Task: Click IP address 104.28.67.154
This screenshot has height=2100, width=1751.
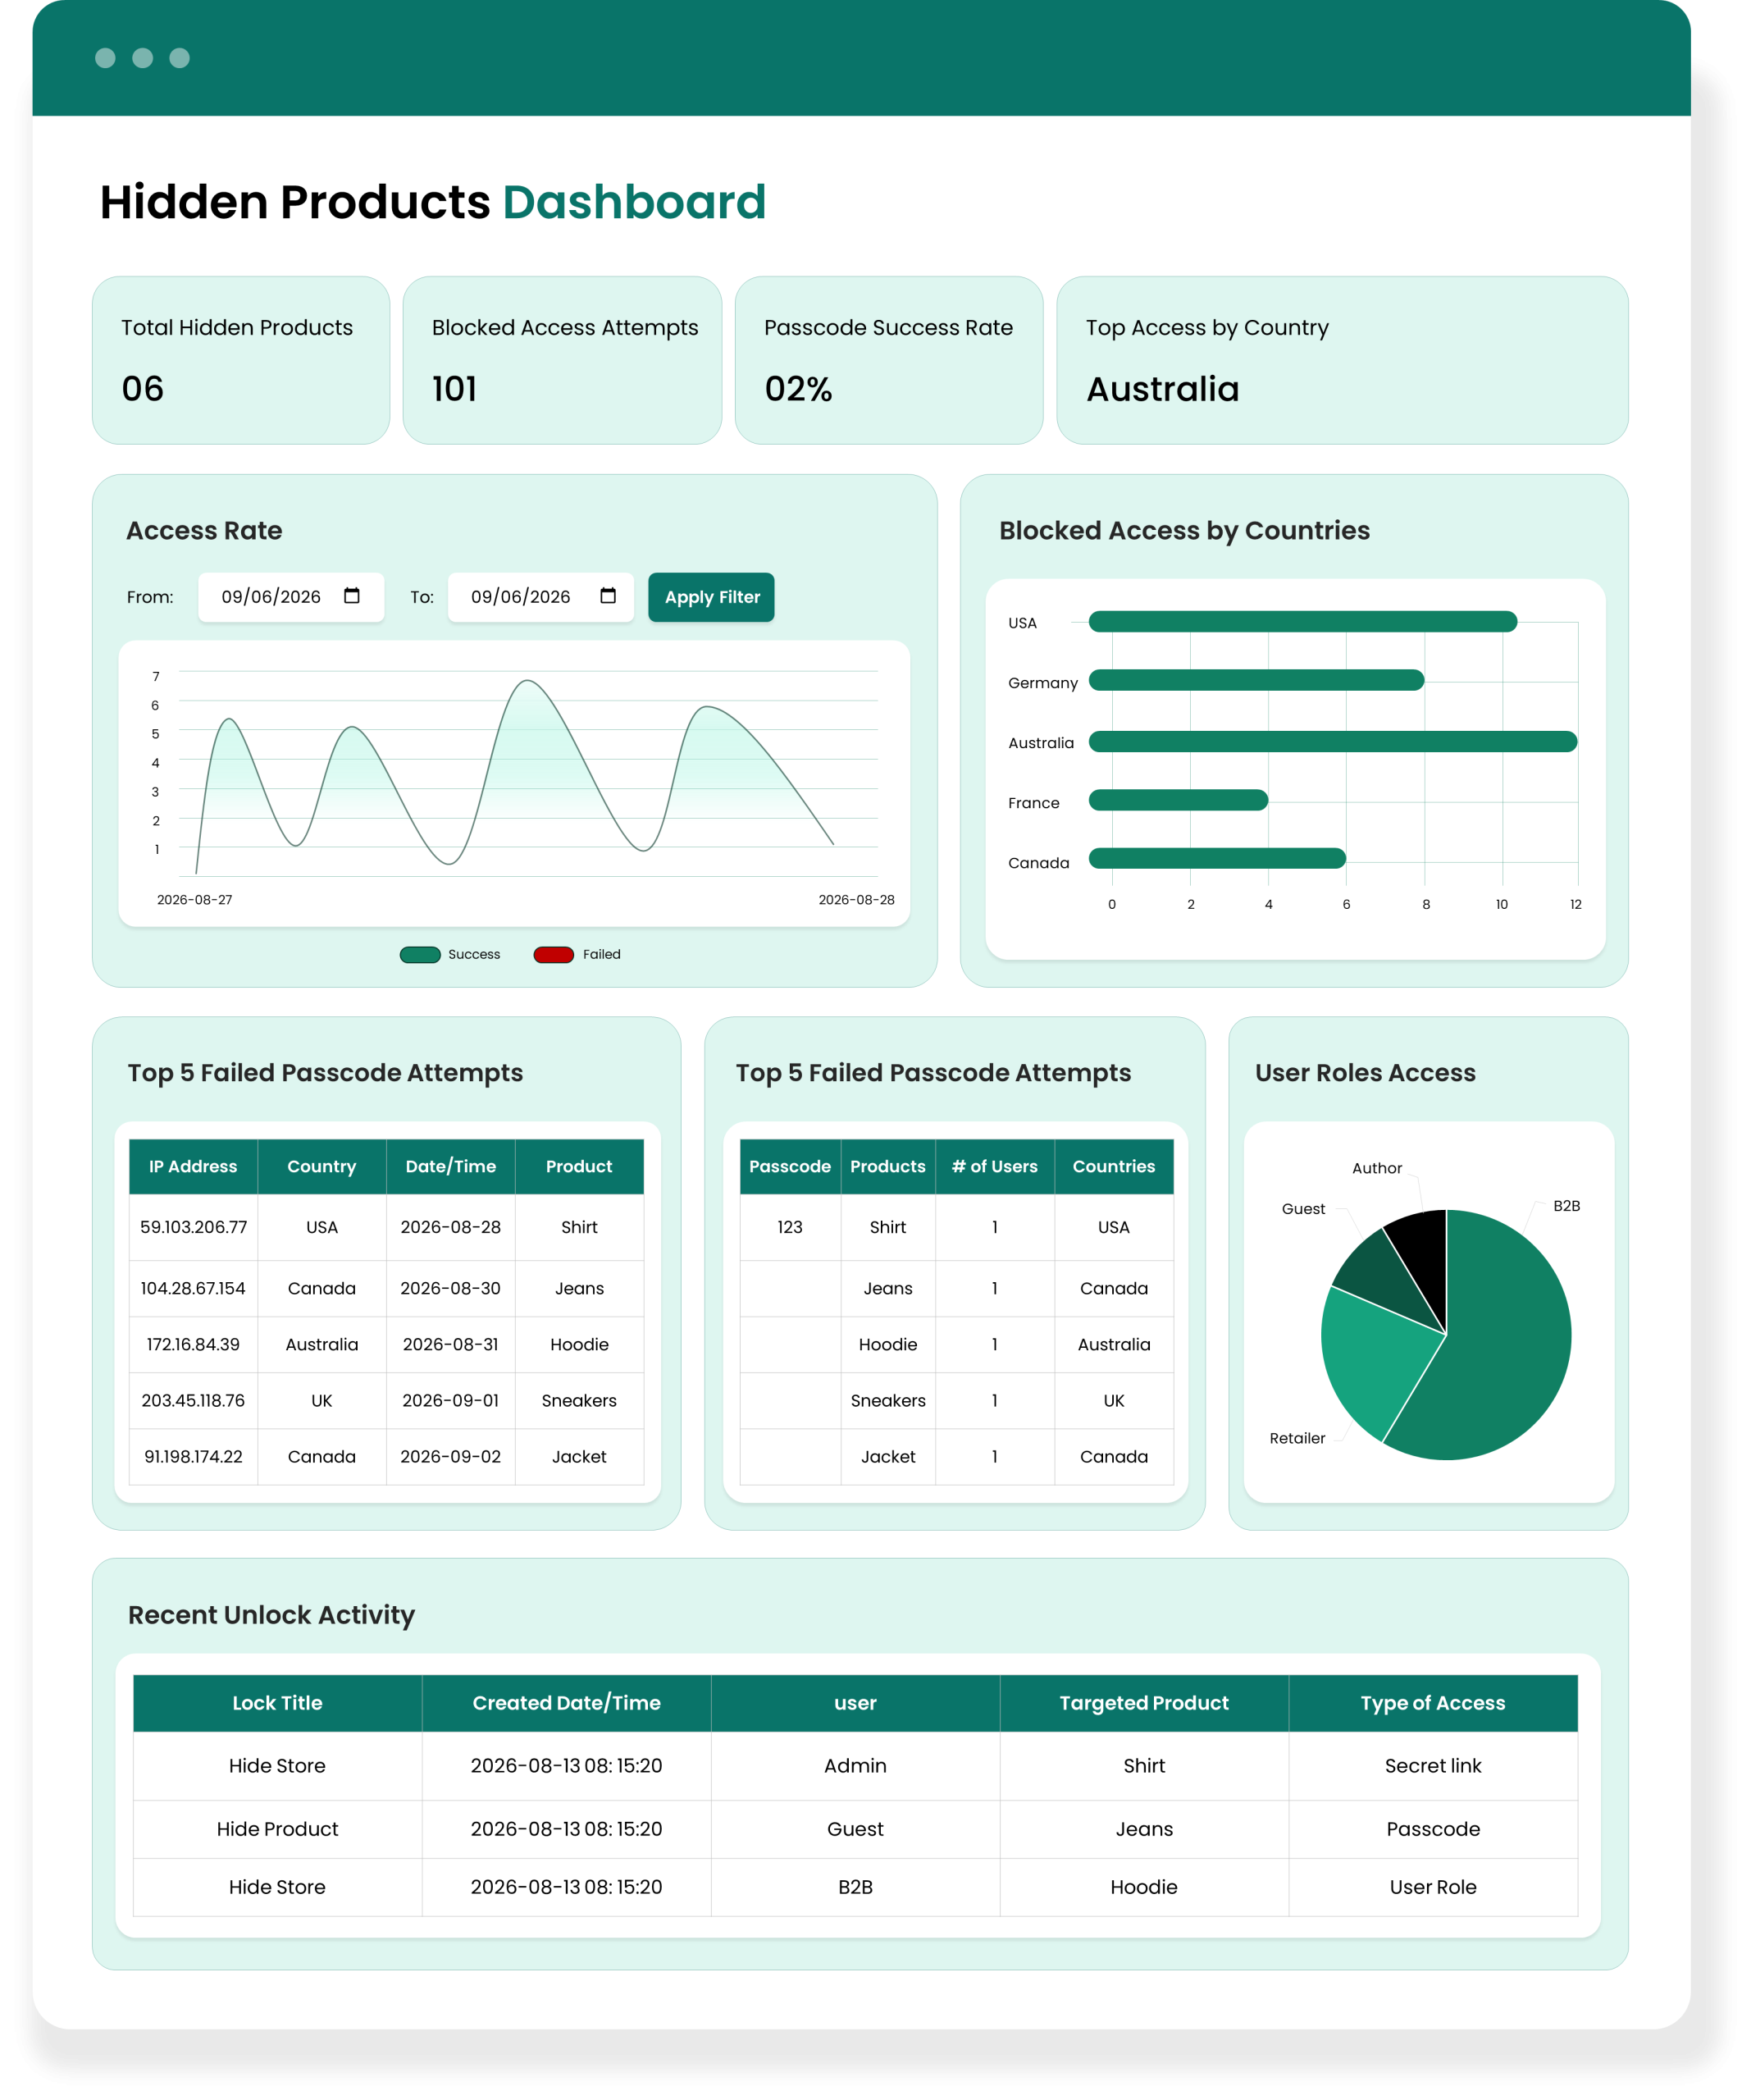Action: point(193,1288)
